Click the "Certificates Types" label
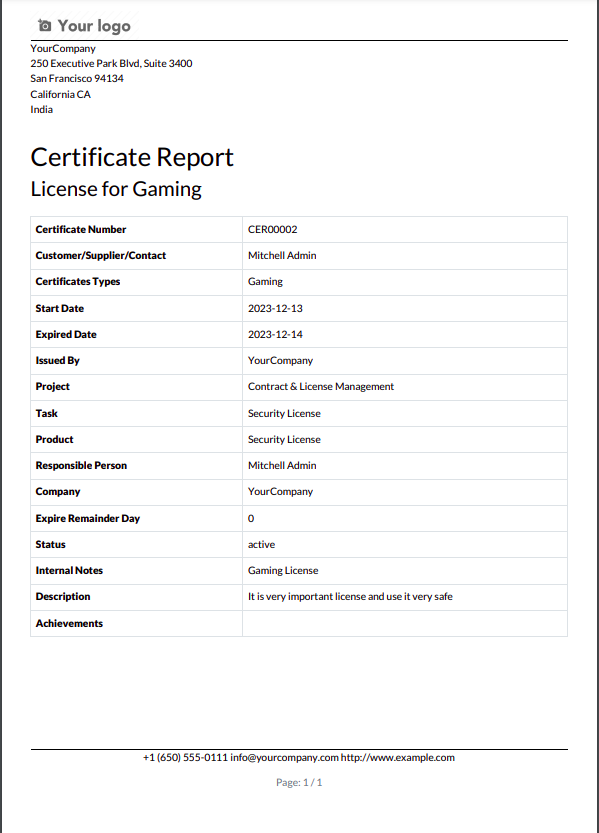599x833 pixels. click(78, 282)
